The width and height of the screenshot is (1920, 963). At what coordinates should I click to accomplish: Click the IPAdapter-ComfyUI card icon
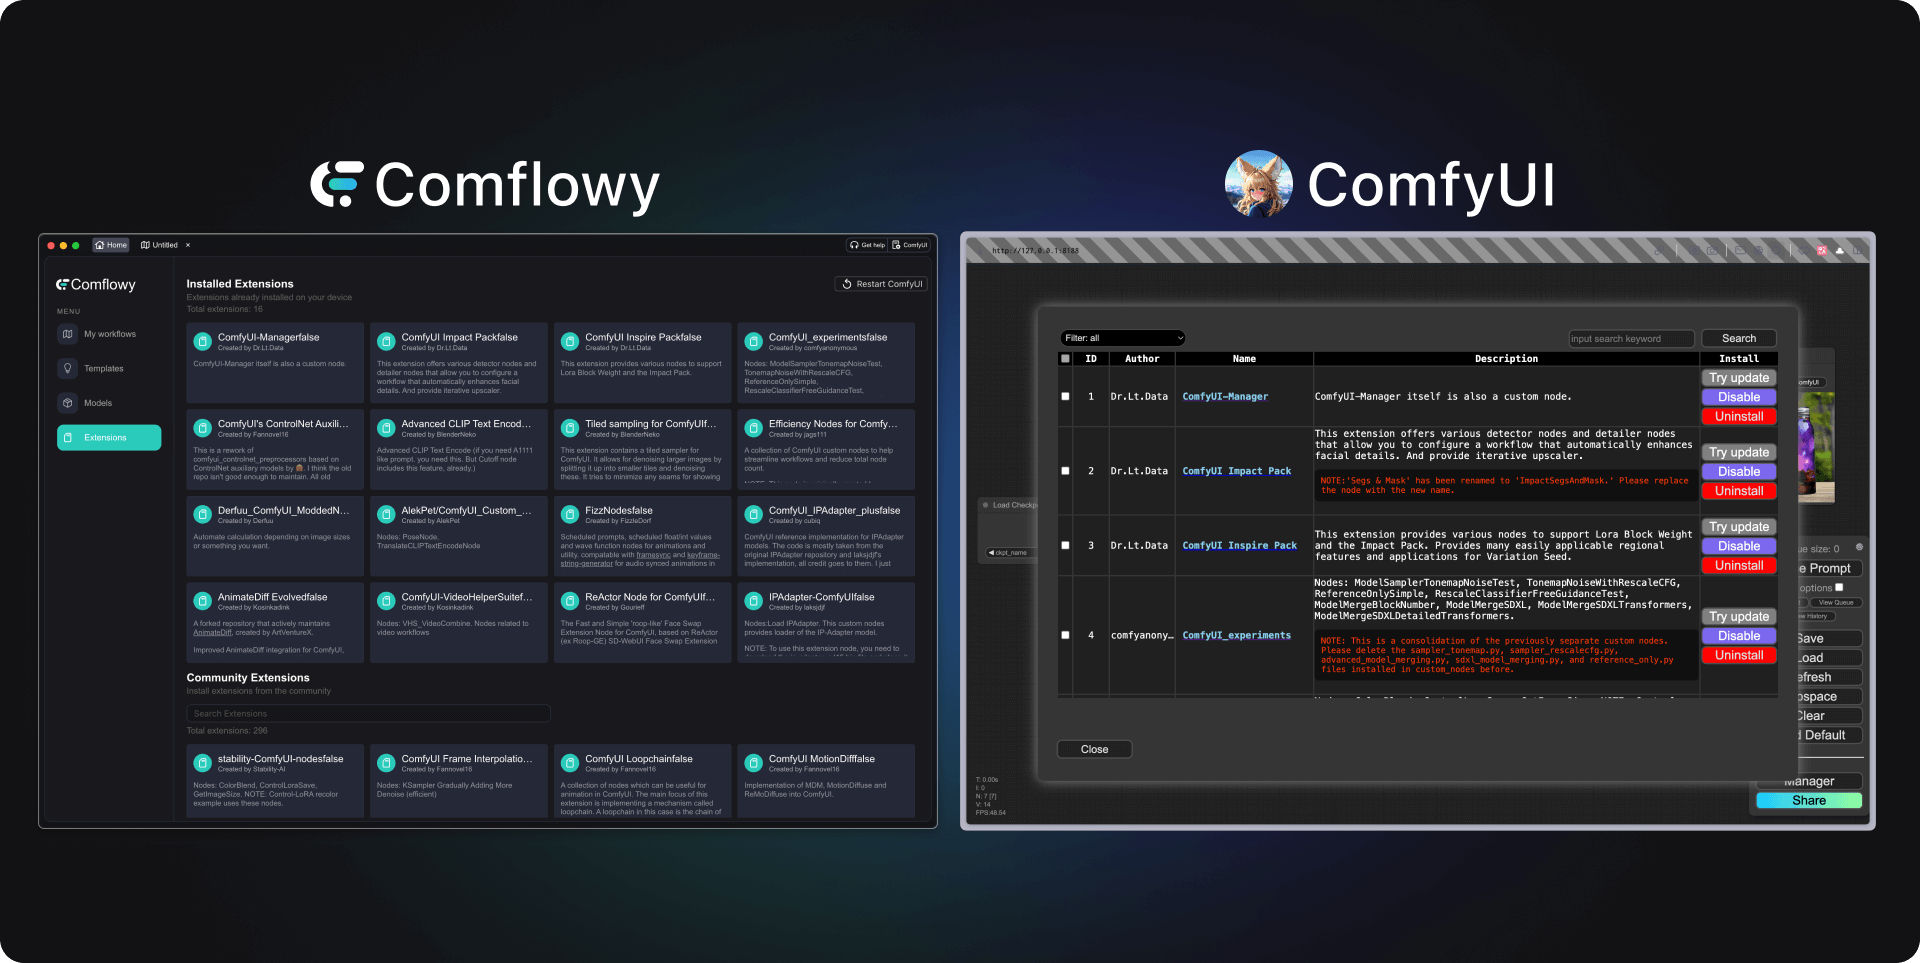pyautogui.click(x=754, y=601)
